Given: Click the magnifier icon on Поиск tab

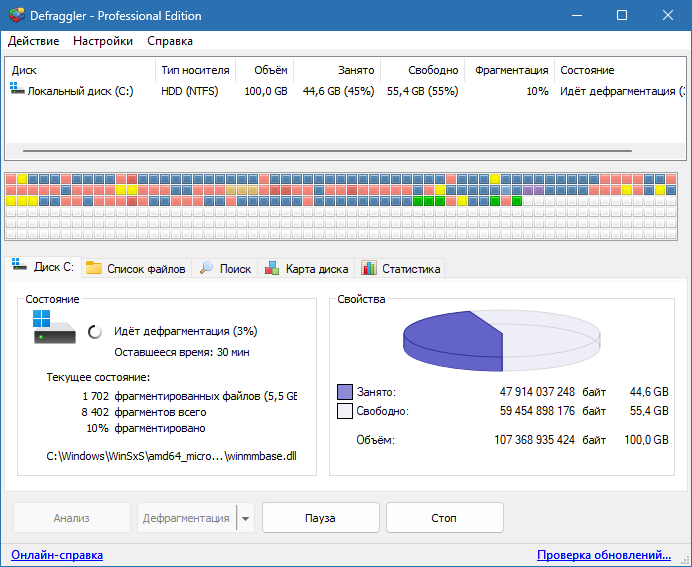Looking at the screenshot, I should (x=206, y=268).
